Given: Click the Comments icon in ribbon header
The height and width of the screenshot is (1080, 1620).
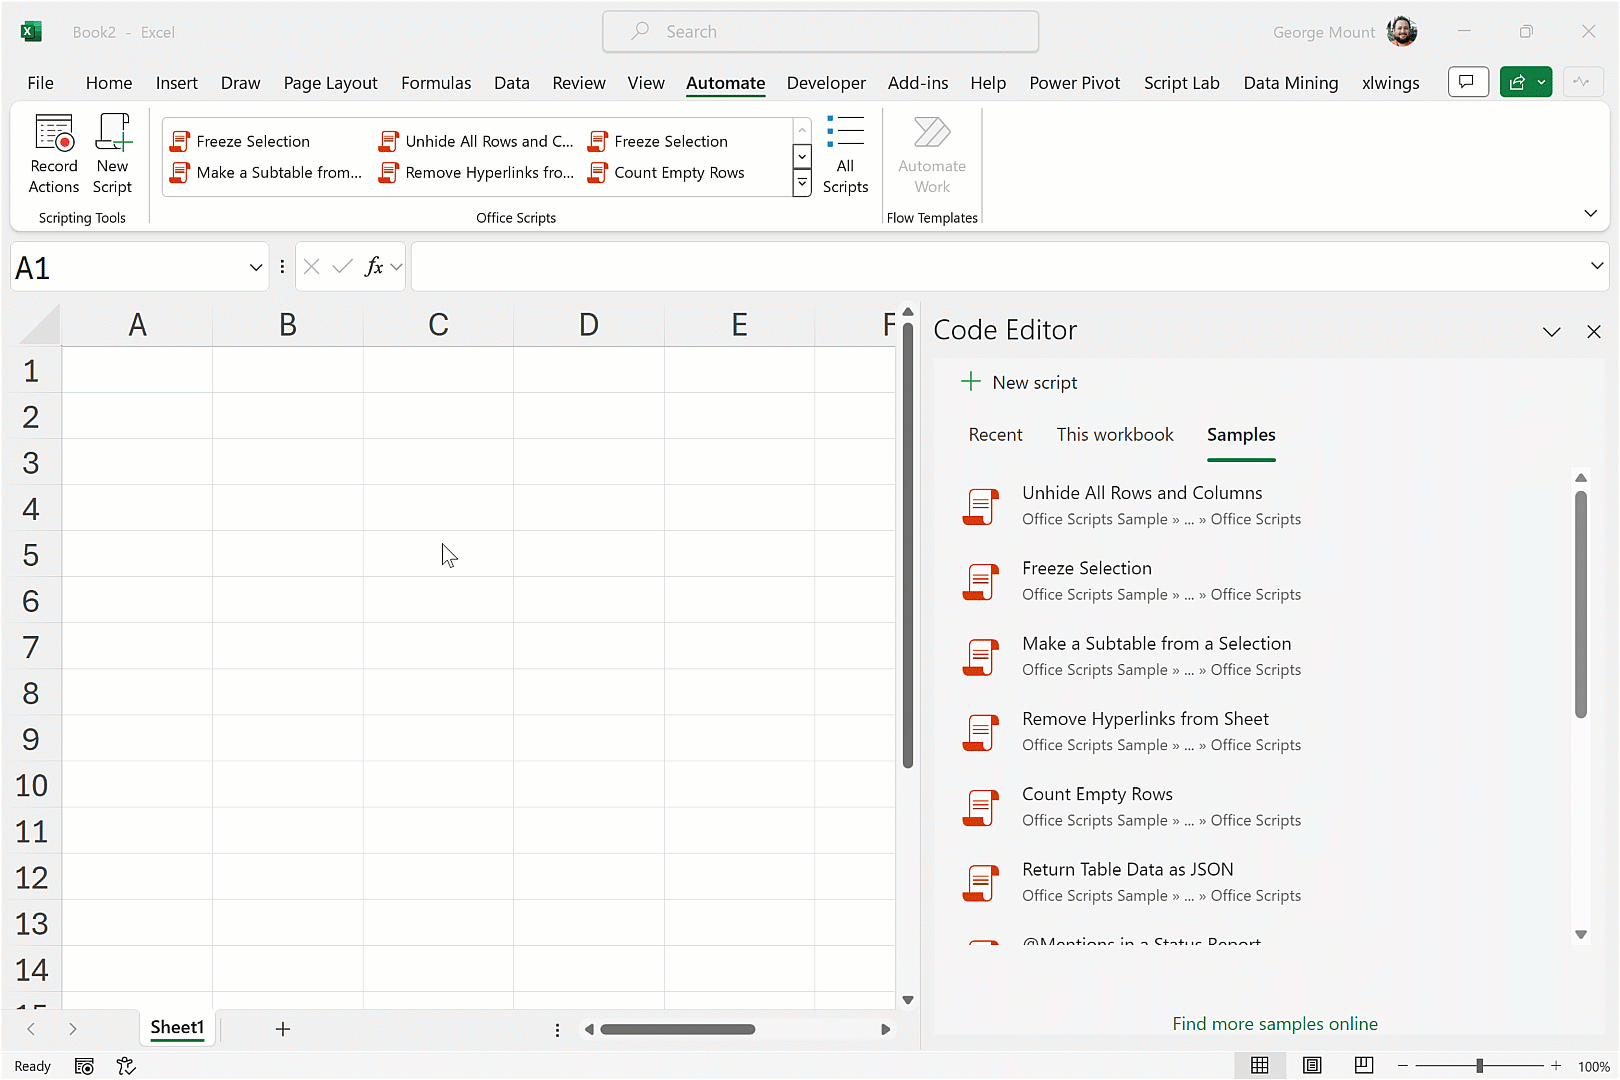Looking at the screenshot, I should tap(1467, 83).
